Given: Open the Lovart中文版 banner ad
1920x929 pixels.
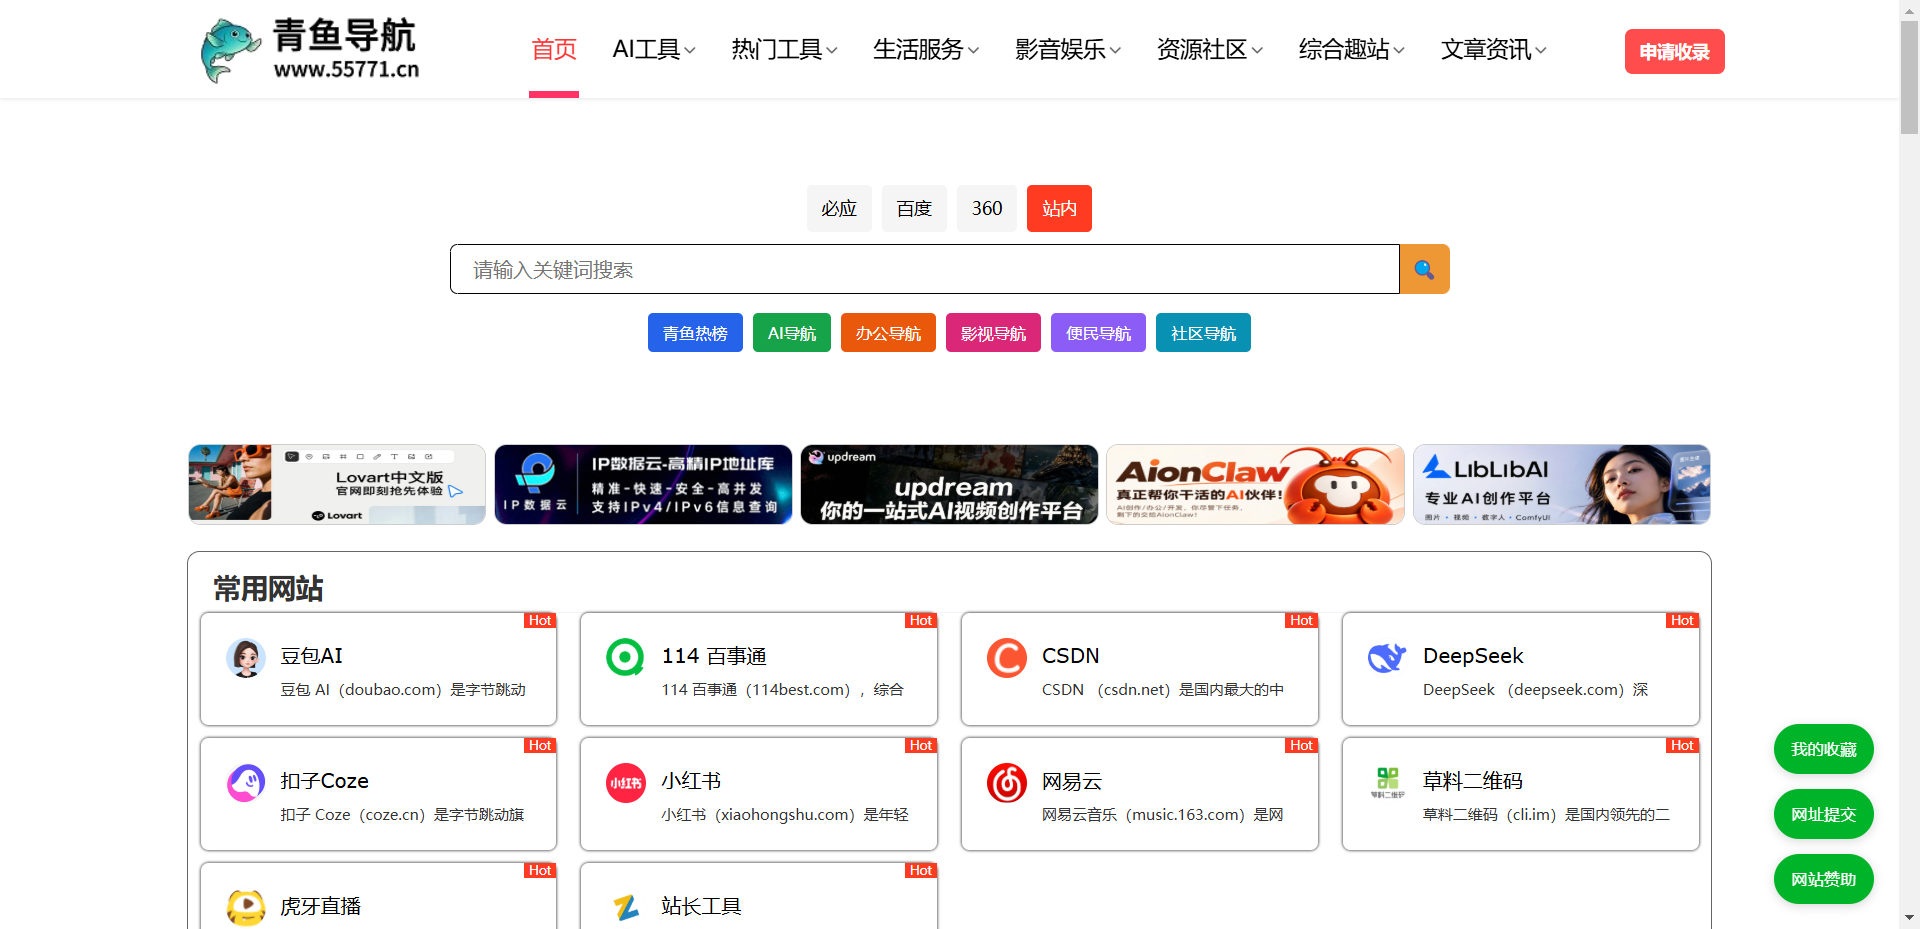Looking at the screenshot, I should pos(337,484).
